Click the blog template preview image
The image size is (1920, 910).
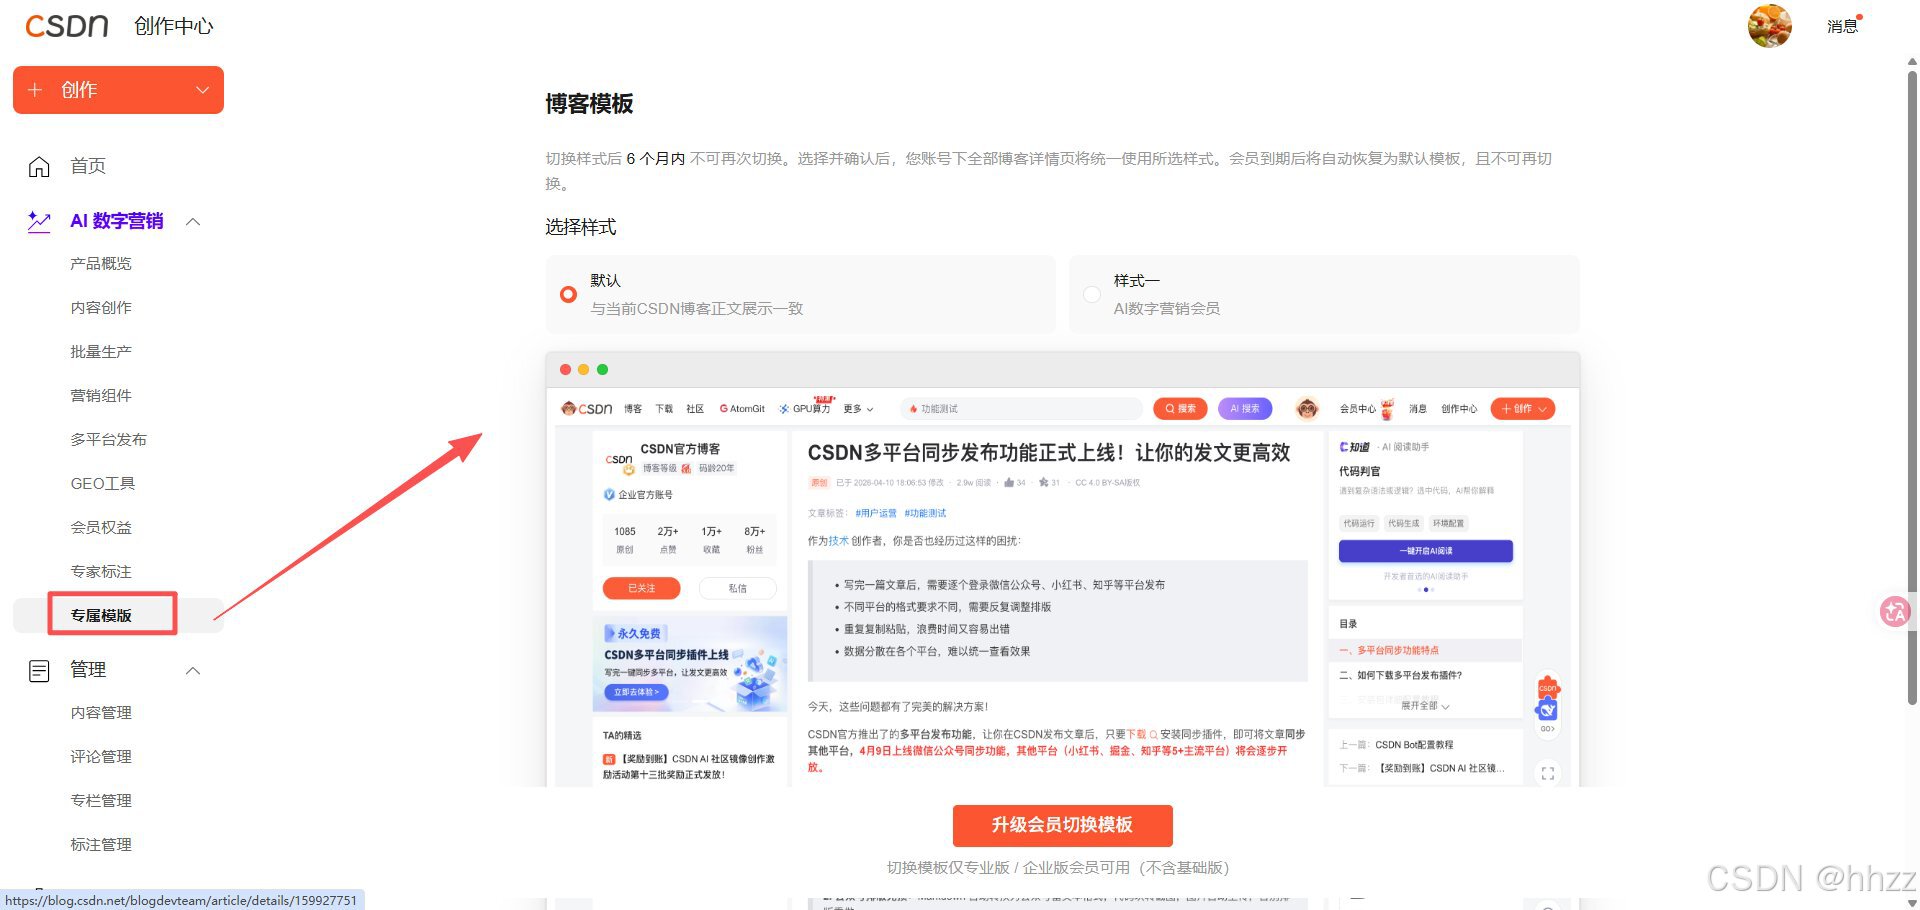(1062, 570)
